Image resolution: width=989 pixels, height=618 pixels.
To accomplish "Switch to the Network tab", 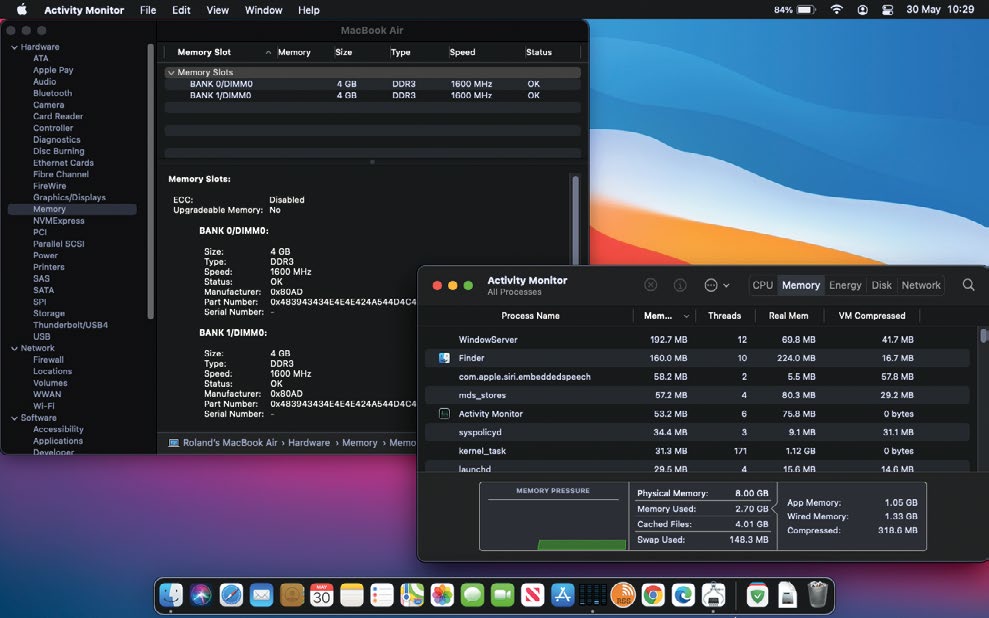I will tap(921, 285).
